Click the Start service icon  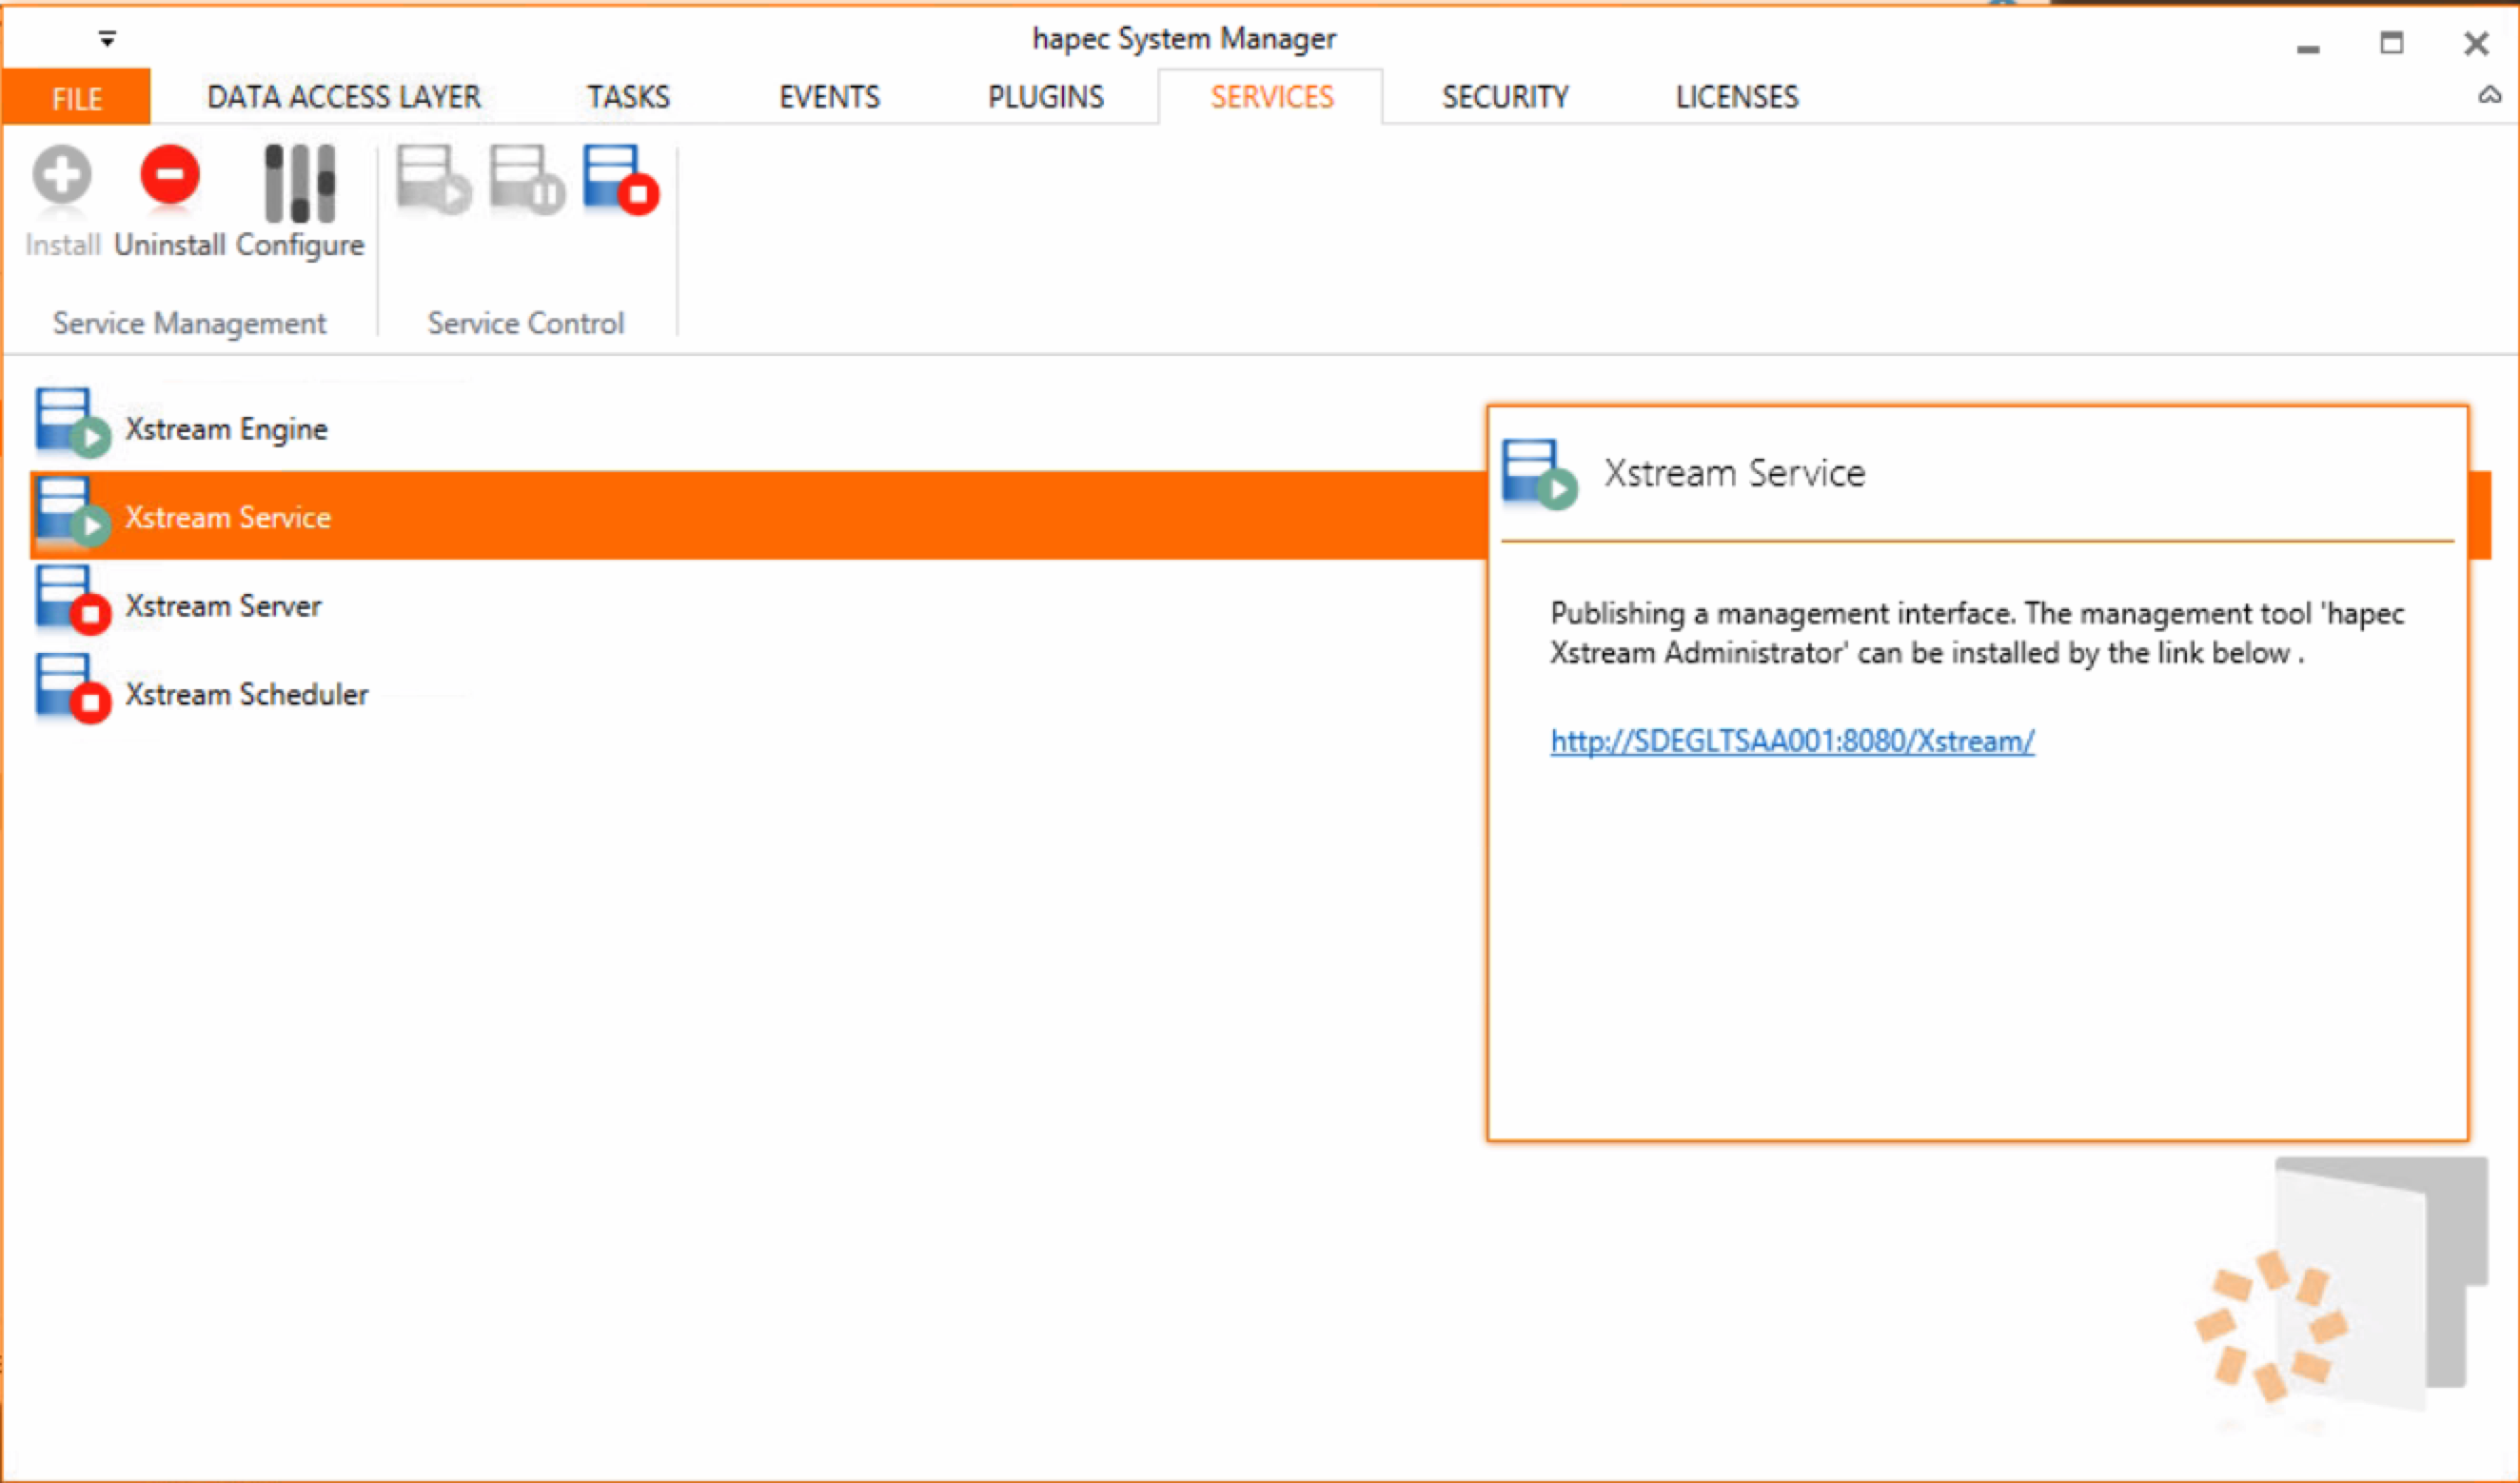(432, 180)
